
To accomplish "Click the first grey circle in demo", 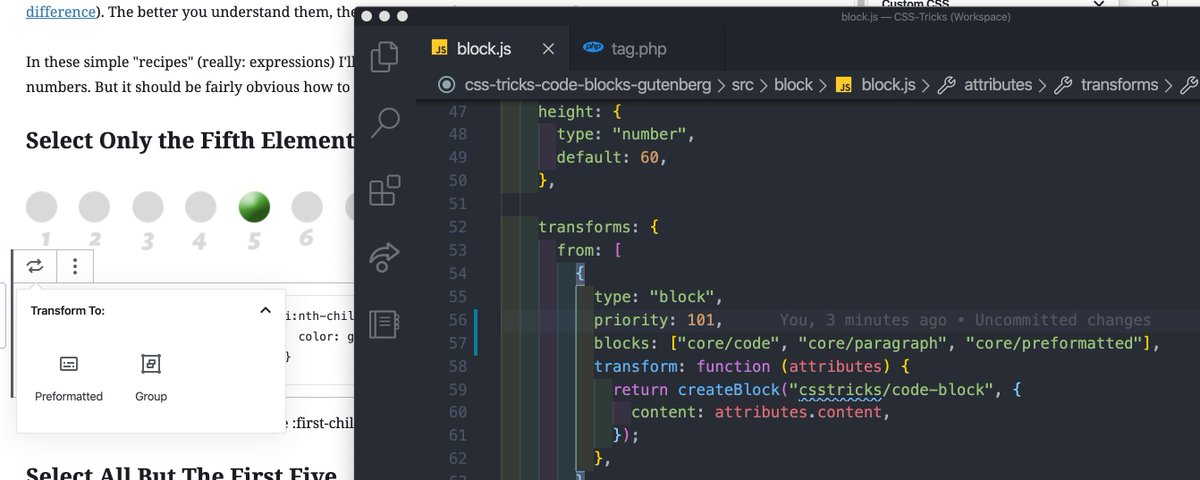I will [x=43, y=206].
